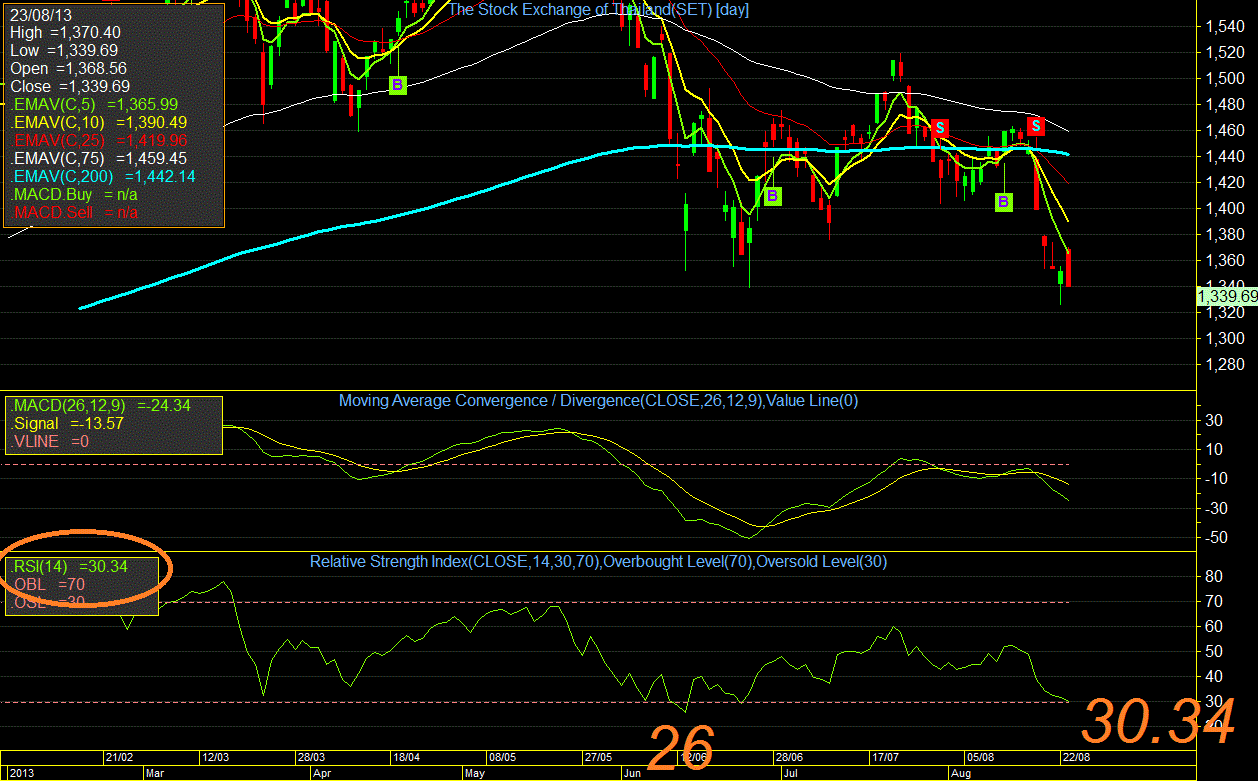This screenshot has width=1258, height=781.
Task: Click the '22/08' date on the time axis
Action: [x=1076, y=758]
